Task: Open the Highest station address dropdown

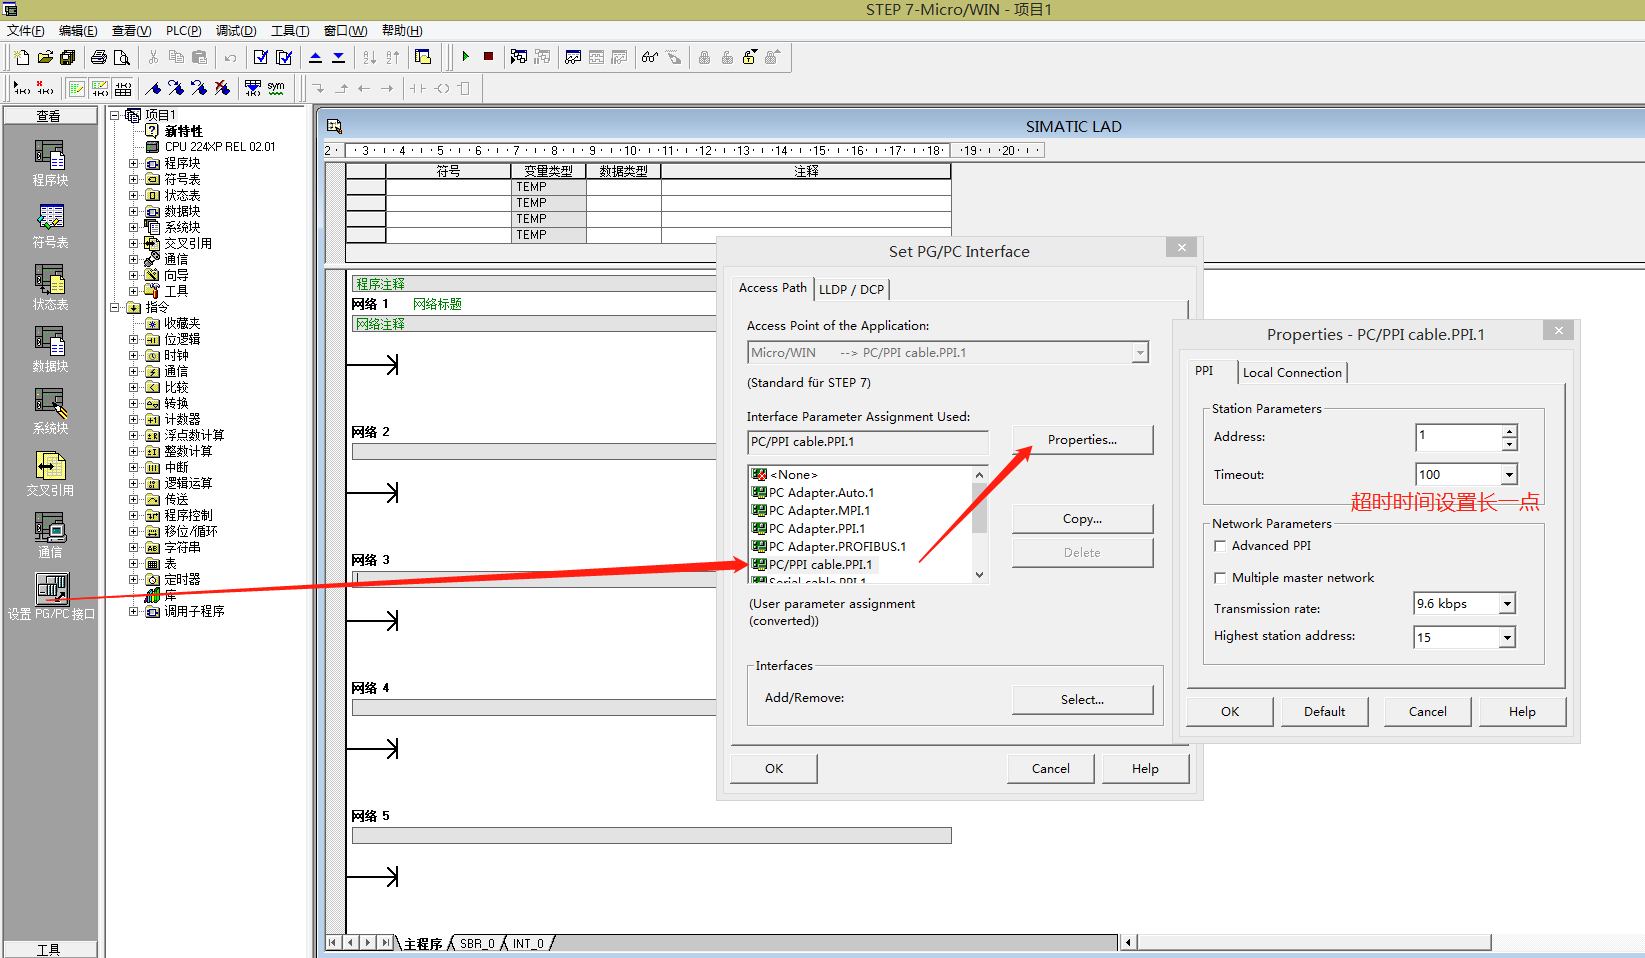Action: click(x=1506, y=638)
